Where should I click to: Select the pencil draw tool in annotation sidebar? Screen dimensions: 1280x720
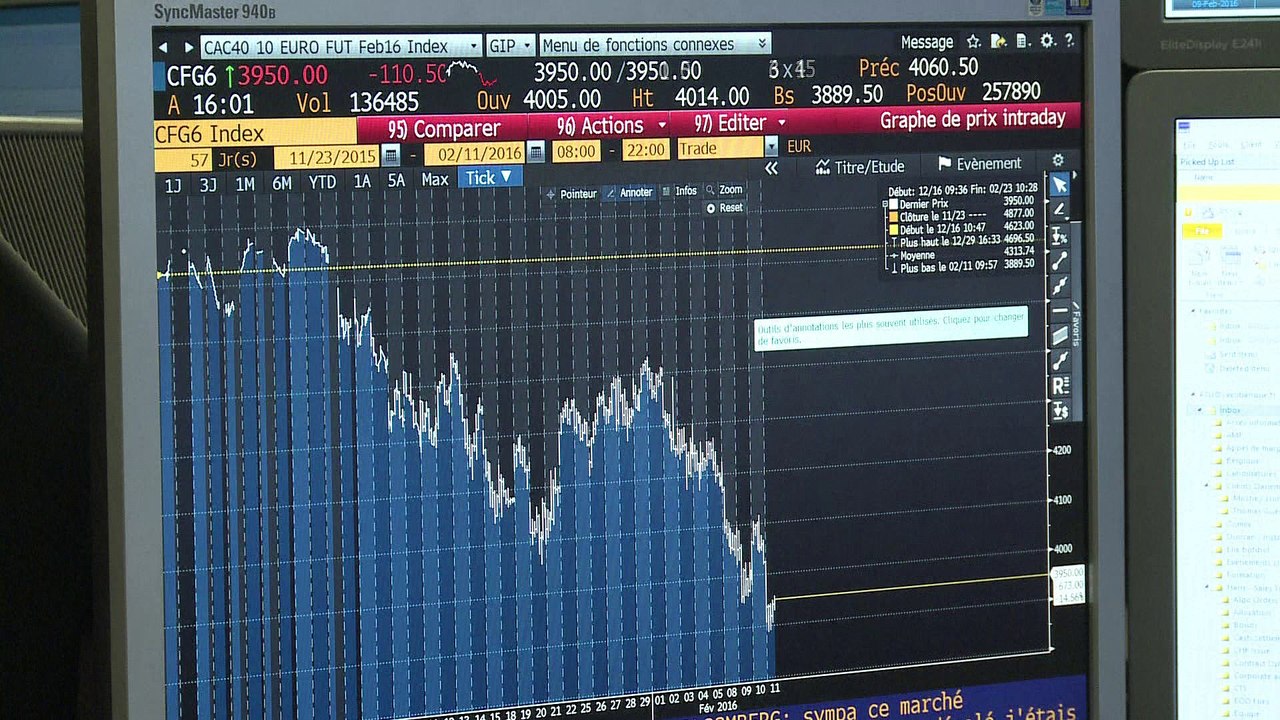coord(1060,210)
